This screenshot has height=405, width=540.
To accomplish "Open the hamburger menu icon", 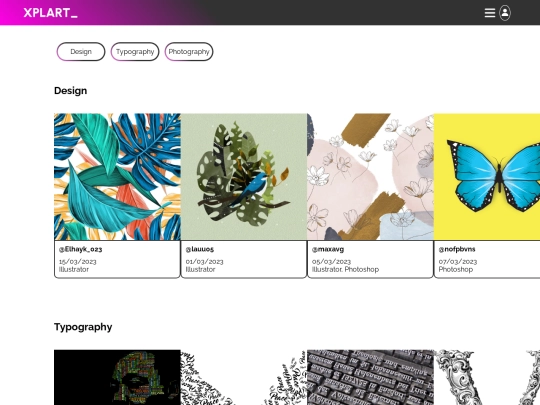I will pyautogui.click(x=490, y=13).
